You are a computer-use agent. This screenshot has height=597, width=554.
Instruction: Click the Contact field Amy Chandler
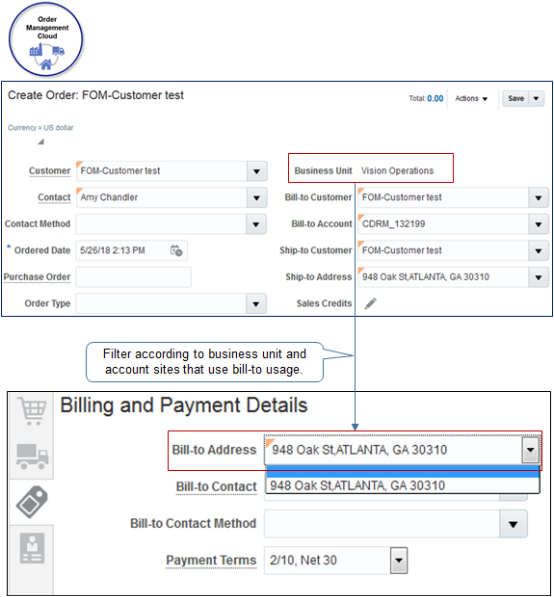point(161,198)
